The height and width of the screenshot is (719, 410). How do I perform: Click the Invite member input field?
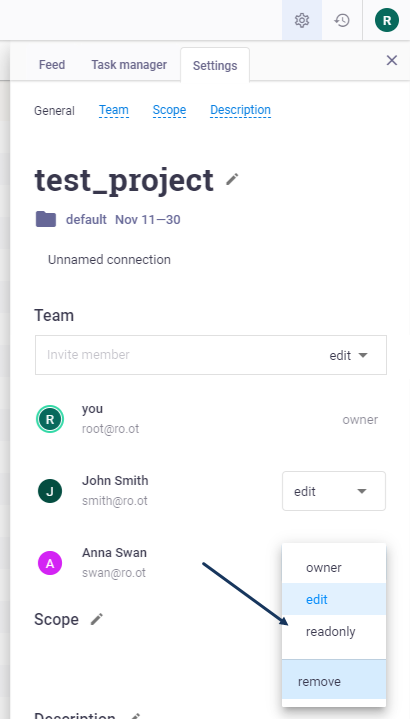point(180,355)
